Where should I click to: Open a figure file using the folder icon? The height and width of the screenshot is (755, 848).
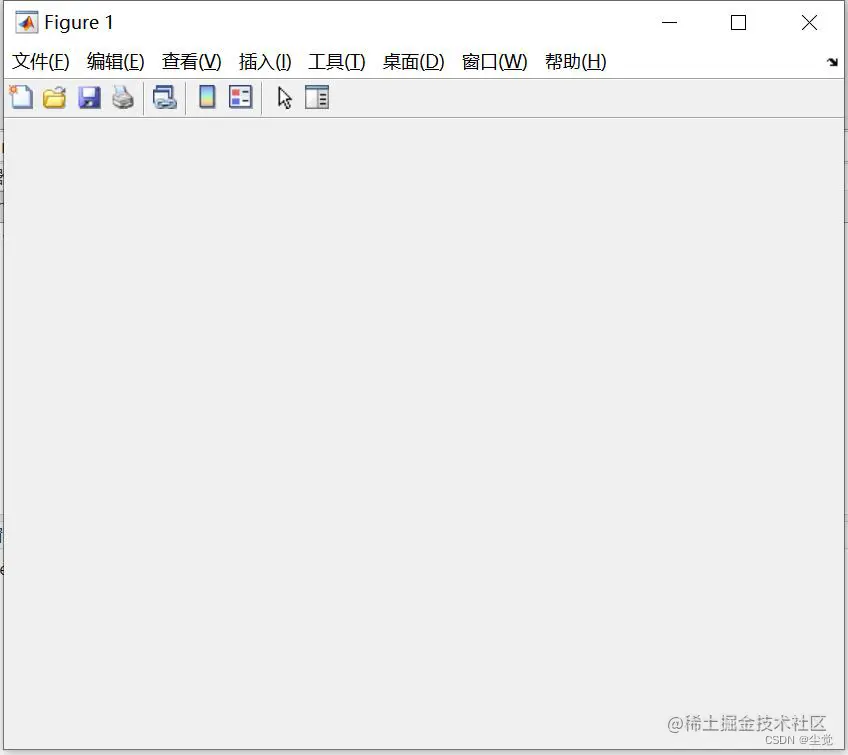[54, 97]
